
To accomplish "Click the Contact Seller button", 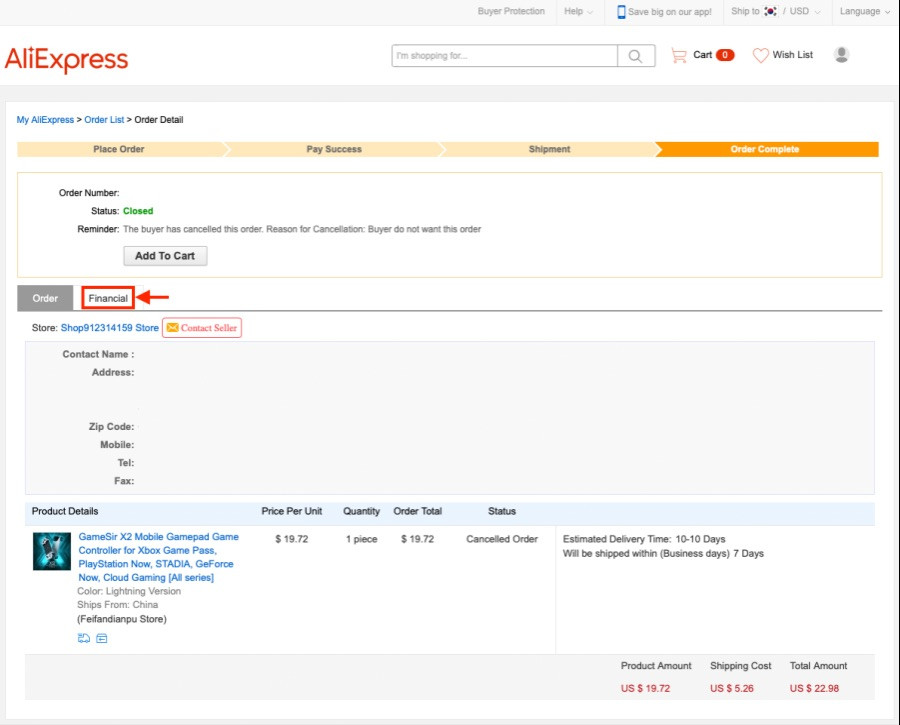I will [202, 328].
